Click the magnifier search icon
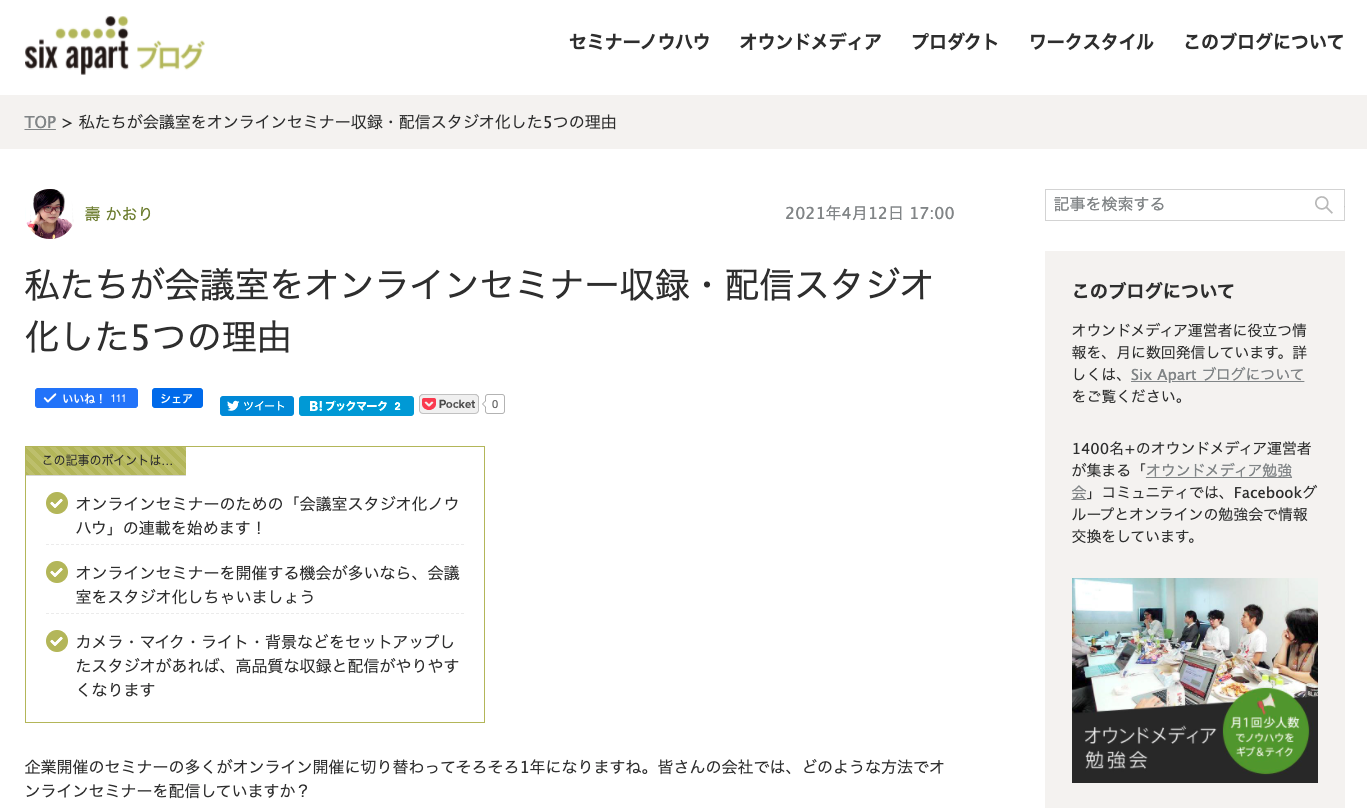The image size is (1367, 808). pyautogui.click(x=1324, y=205)
